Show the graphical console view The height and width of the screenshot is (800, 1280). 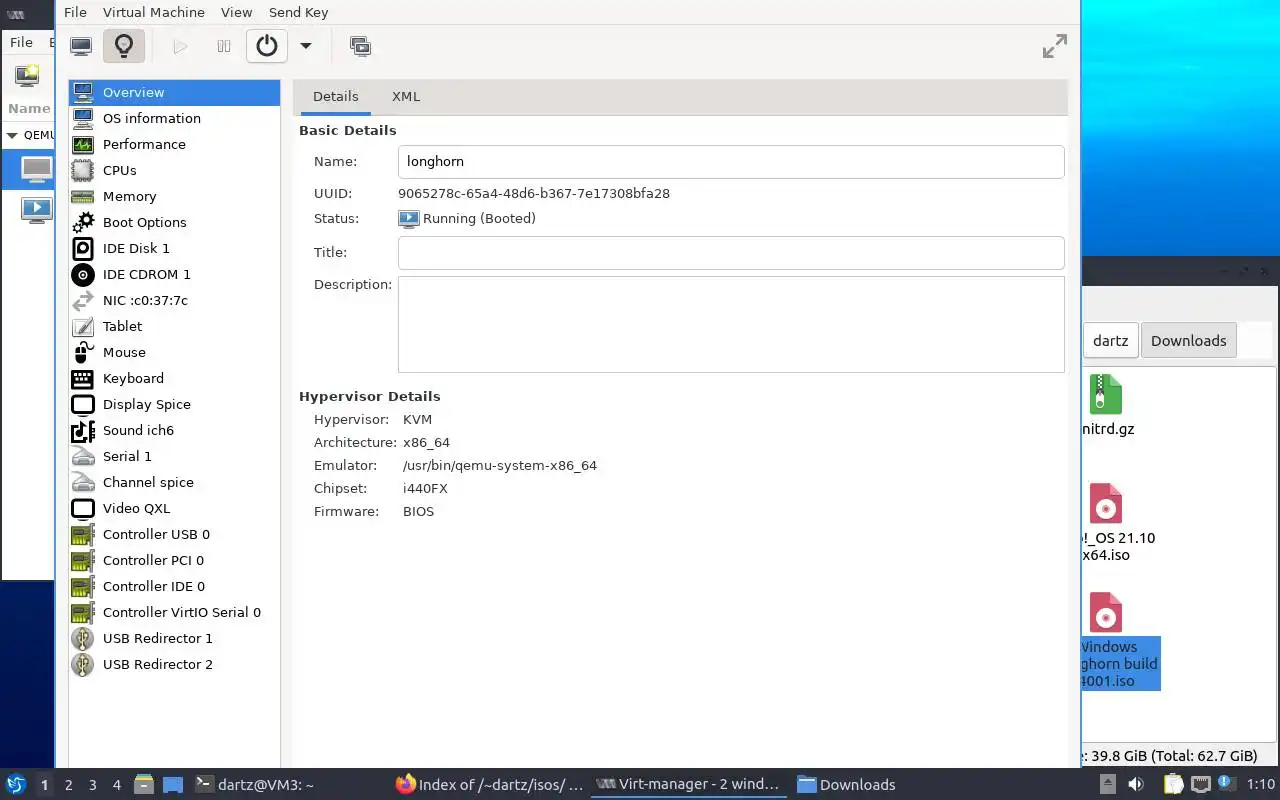81,46
